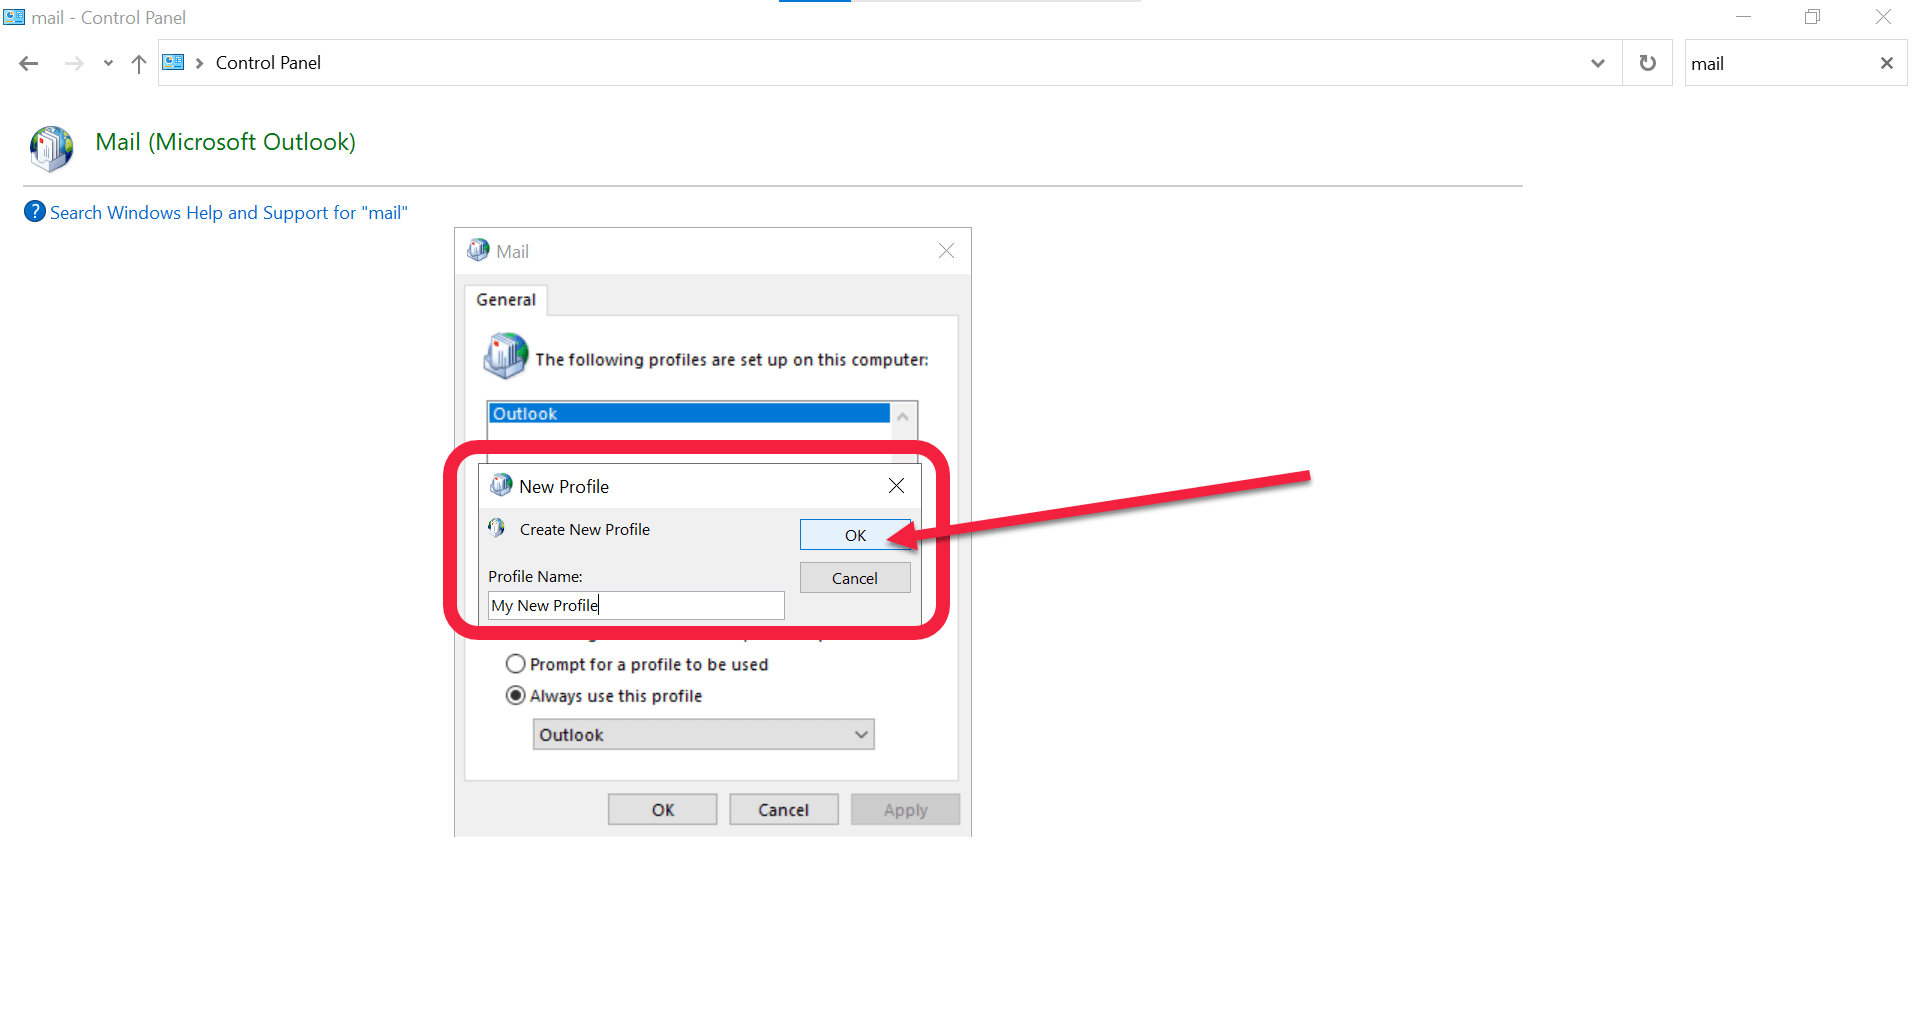Viewport: 1920px width, 1018px height.
Task: Open the Outlook default profile dropdown
Action: [x=704, y=734]
